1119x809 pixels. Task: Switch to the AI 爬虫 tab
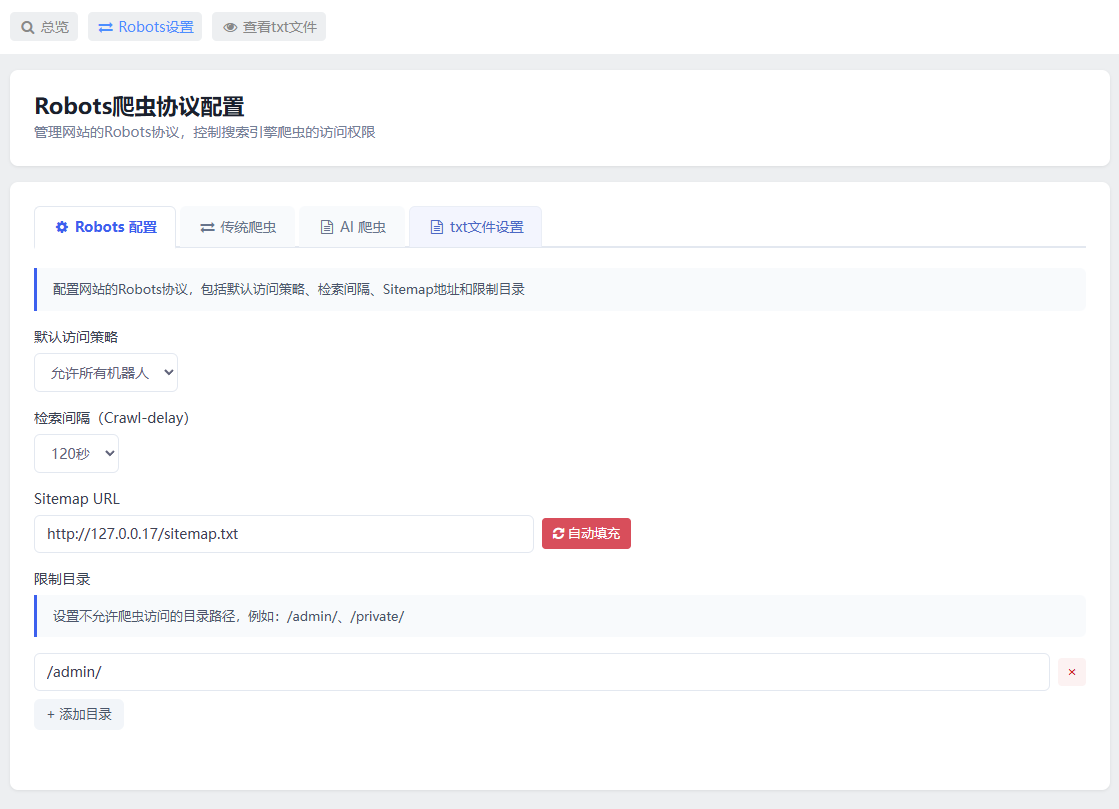[353, 227]
